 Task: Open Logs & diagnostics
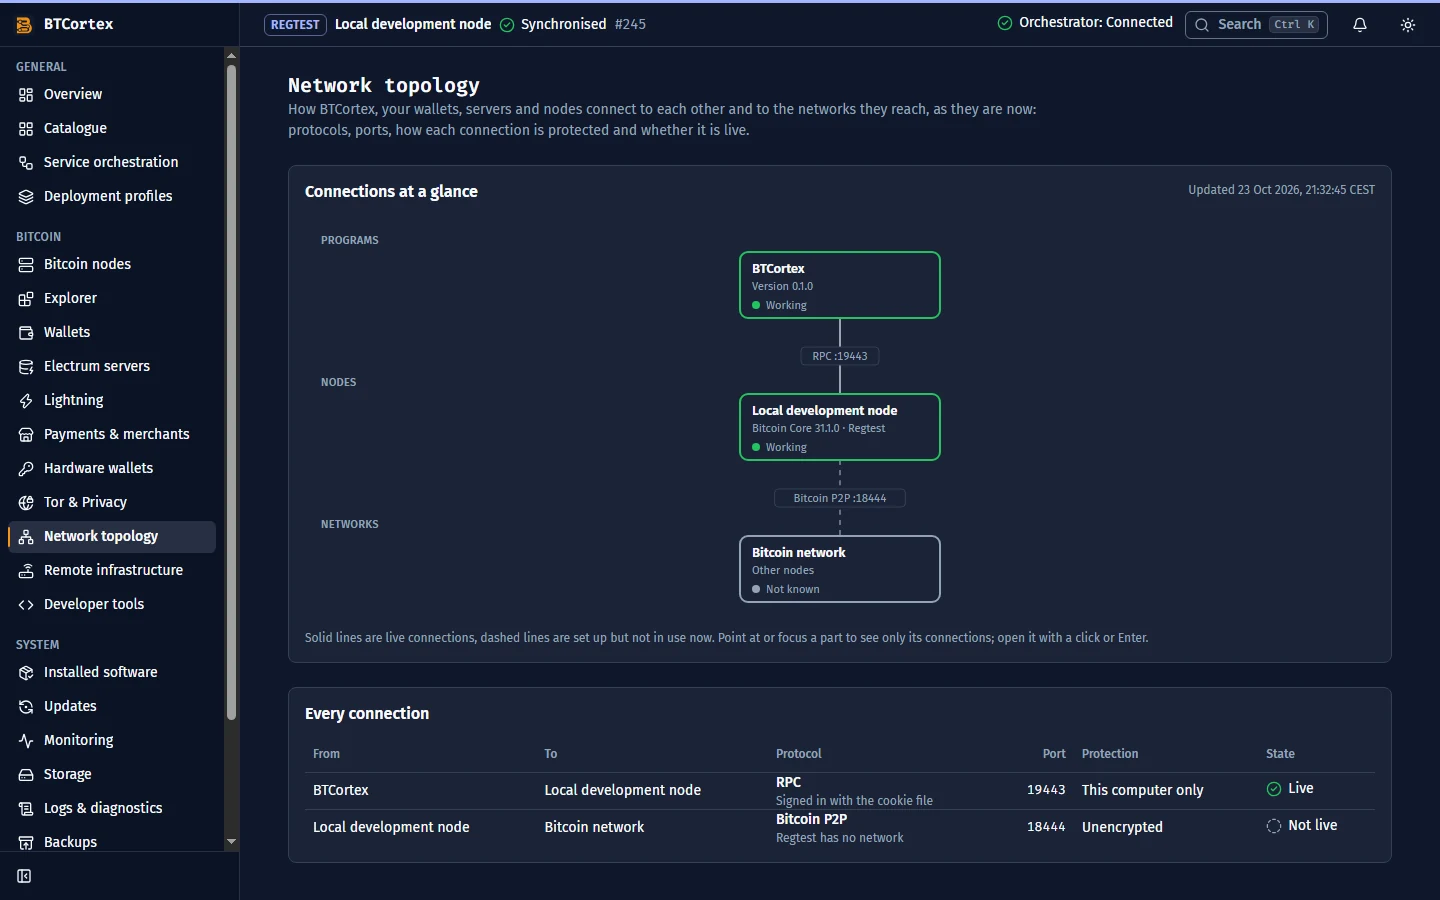[112, 808]
